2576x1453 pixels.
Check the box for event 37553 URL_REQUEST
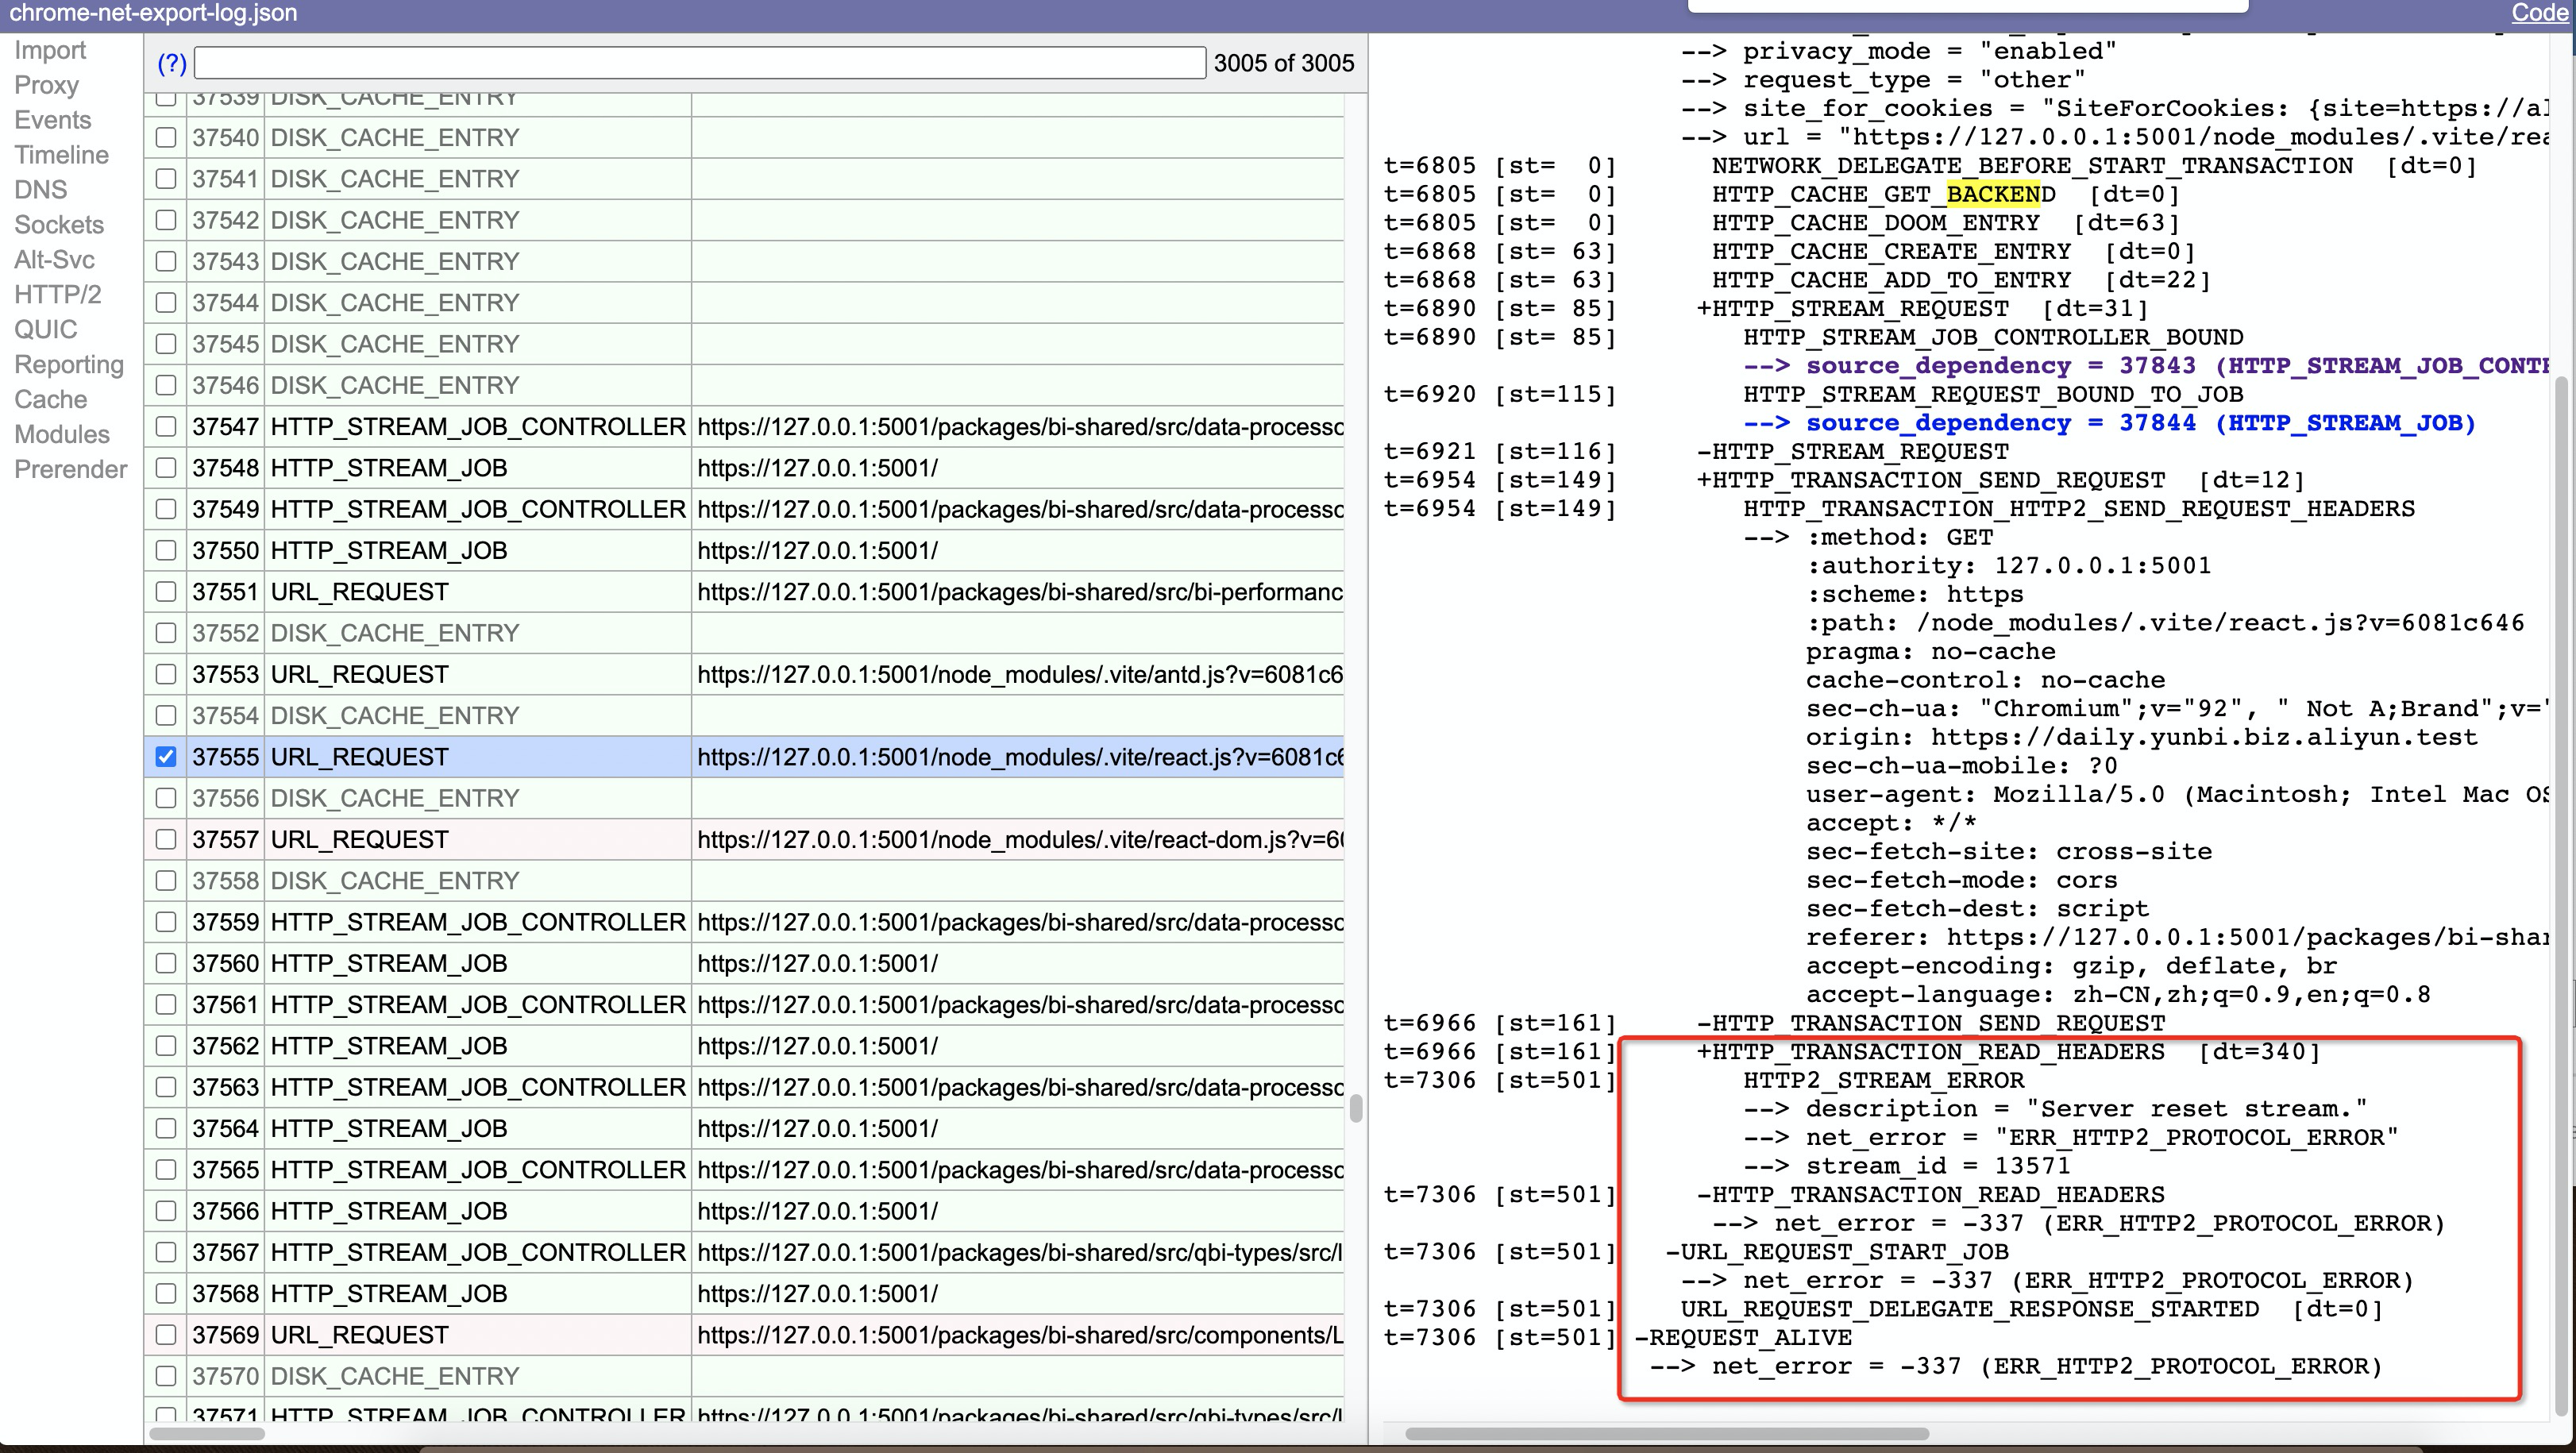point(166,674)
